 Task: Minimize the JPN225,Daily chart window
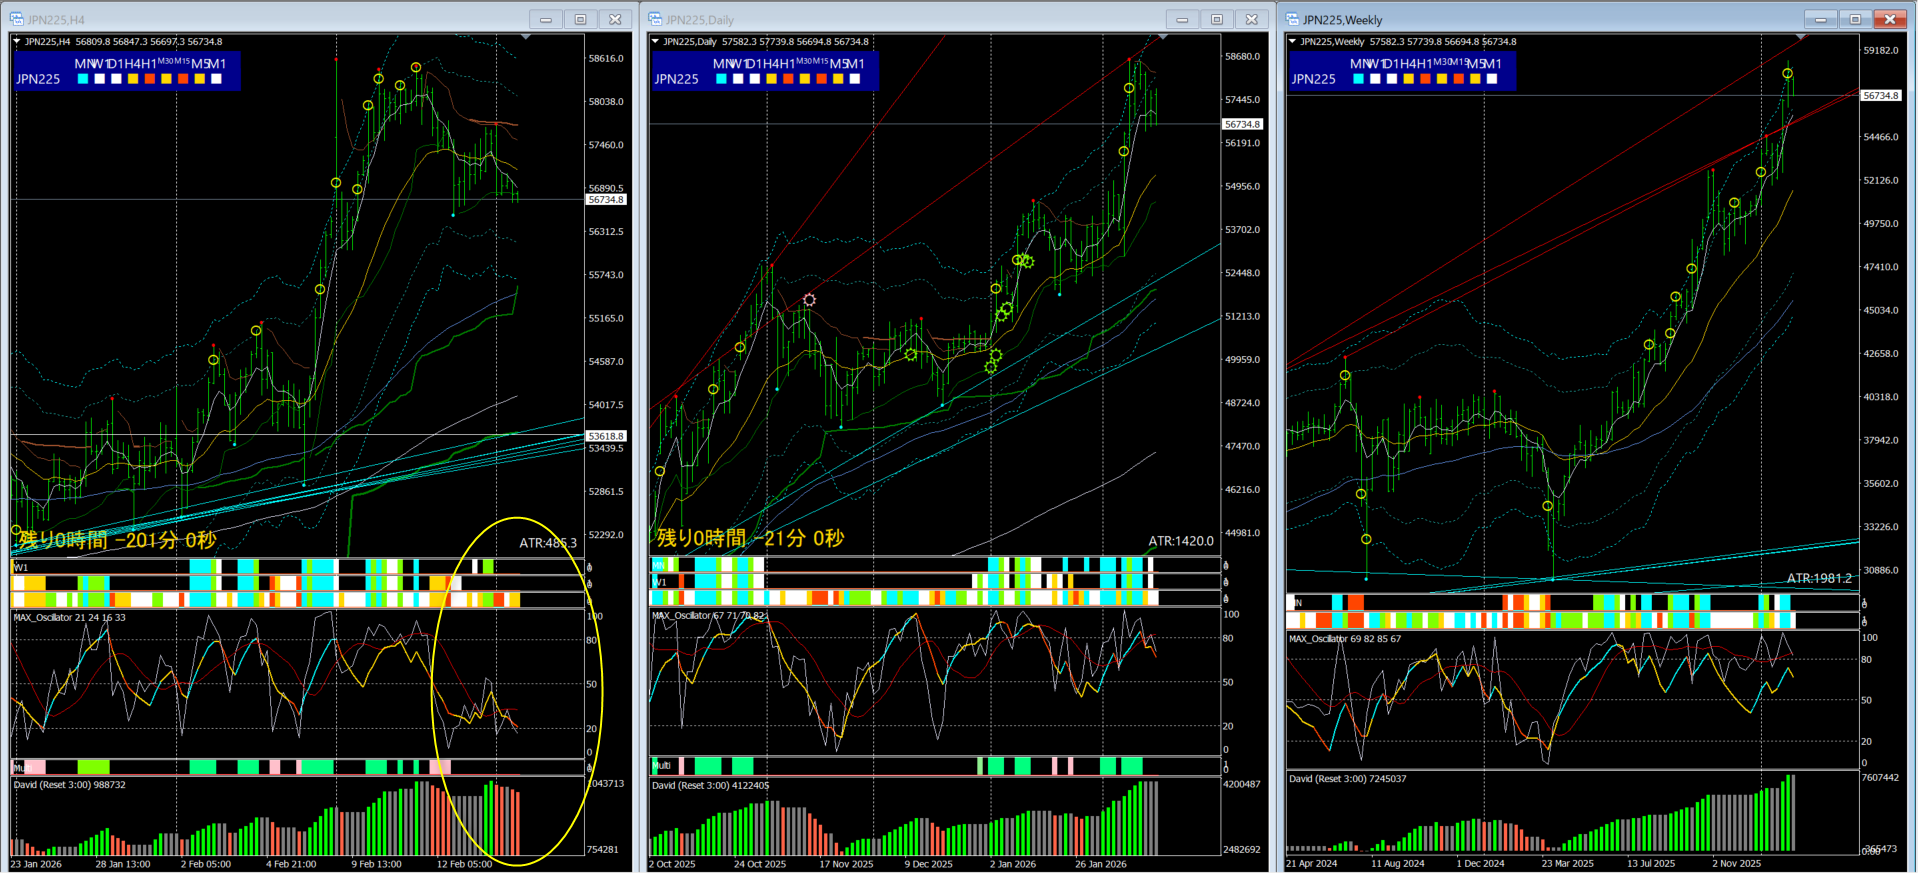coord(1182,19)
